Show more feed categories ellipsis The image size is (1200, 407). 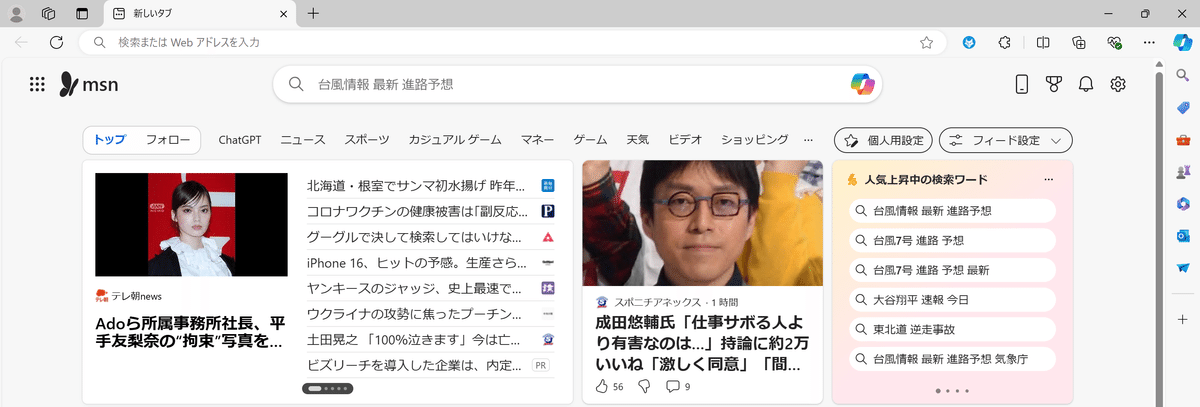point(809,140)
